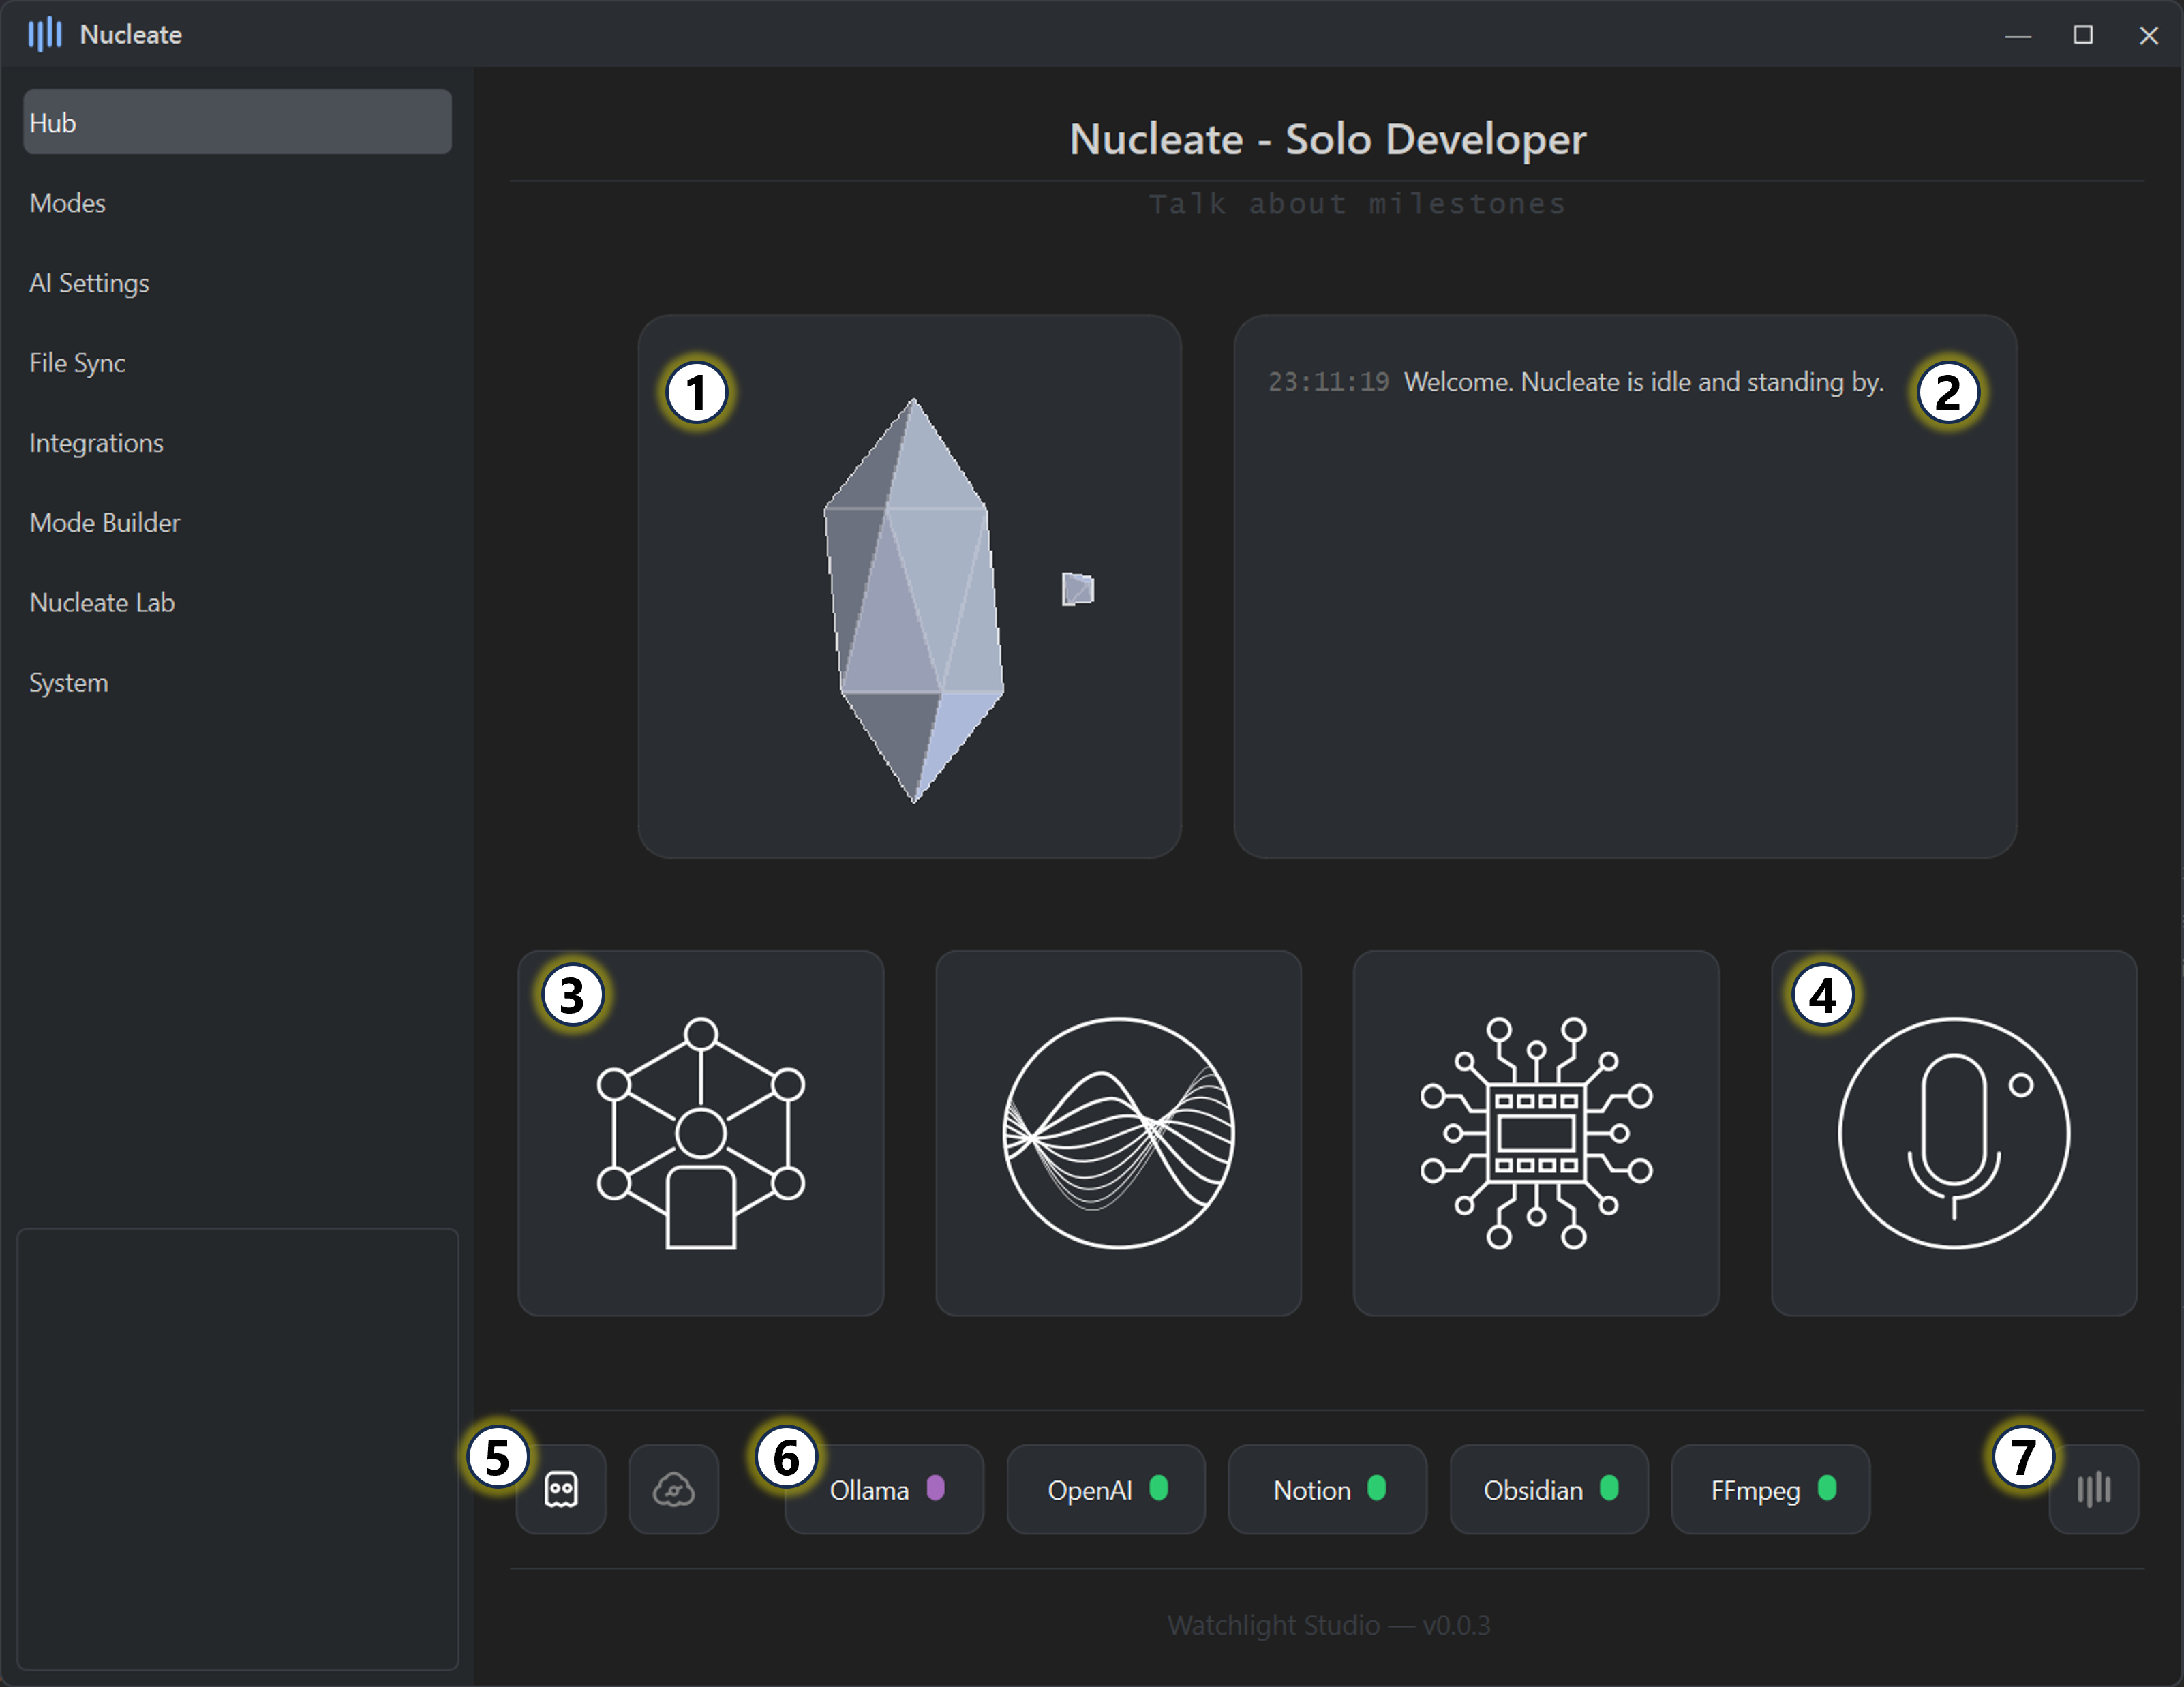Open File Sync page

coord(77,363)
